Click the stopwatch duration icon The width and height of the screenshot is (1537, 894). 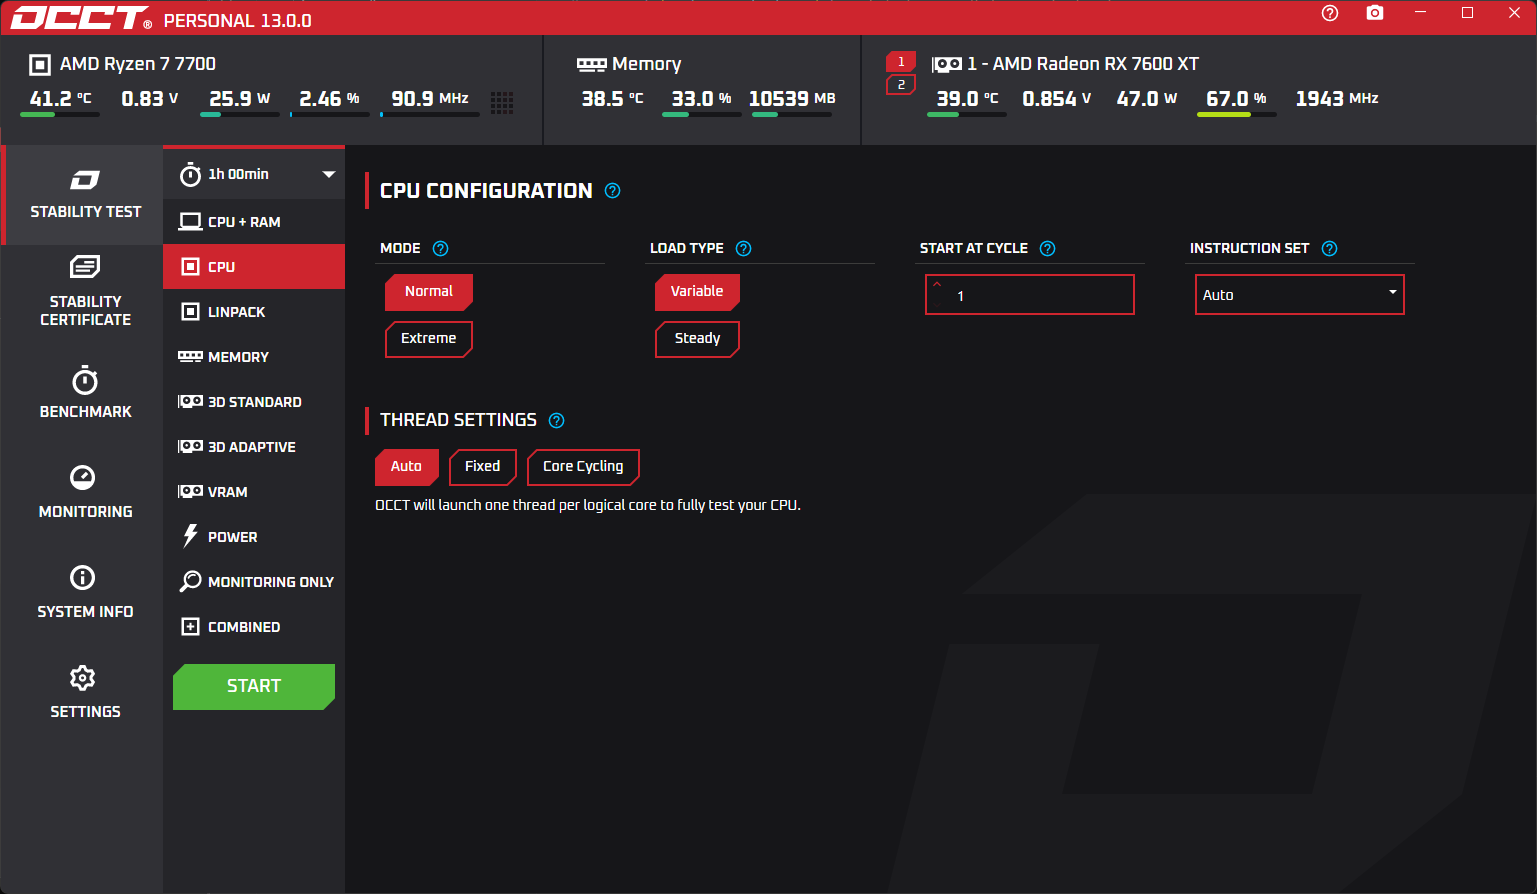point(190,175)
